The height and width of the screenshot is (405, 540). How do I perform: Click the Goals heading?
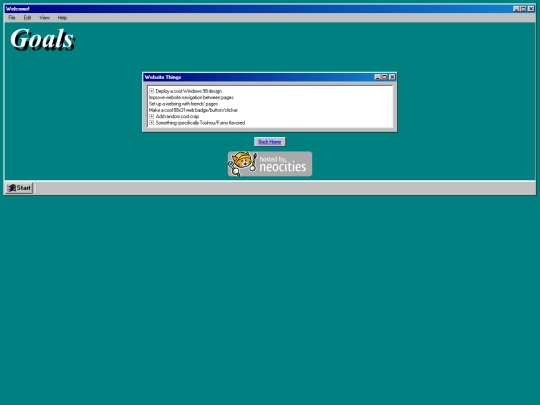point(42,39)
